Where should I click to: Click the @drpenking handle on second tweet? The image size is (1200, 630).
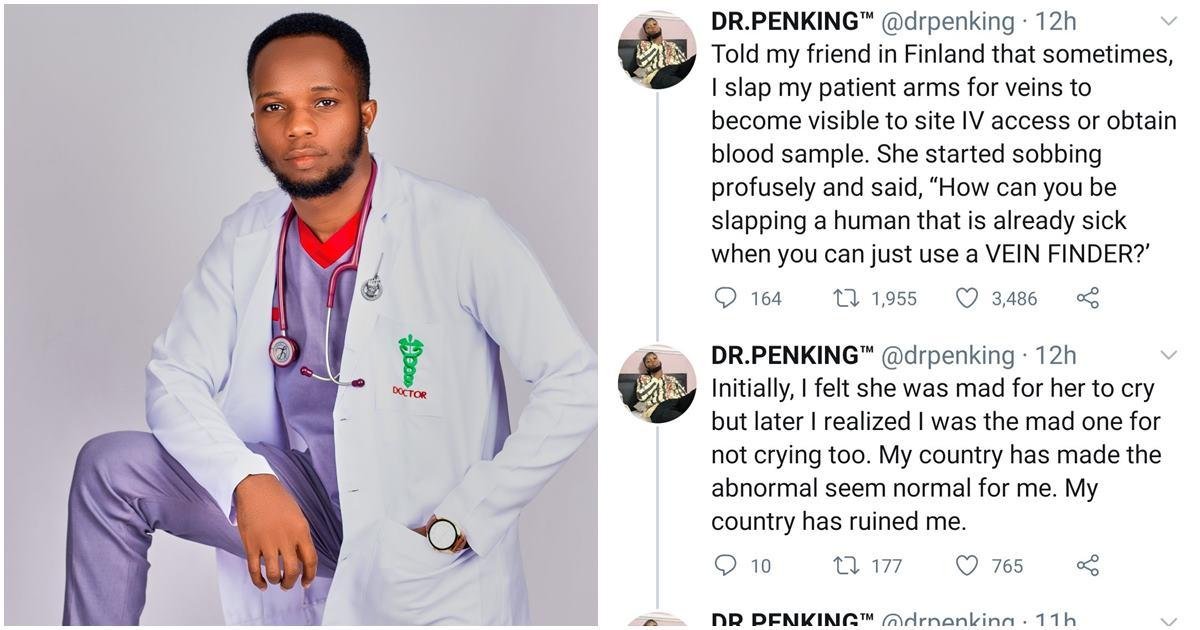pos(946,355)
